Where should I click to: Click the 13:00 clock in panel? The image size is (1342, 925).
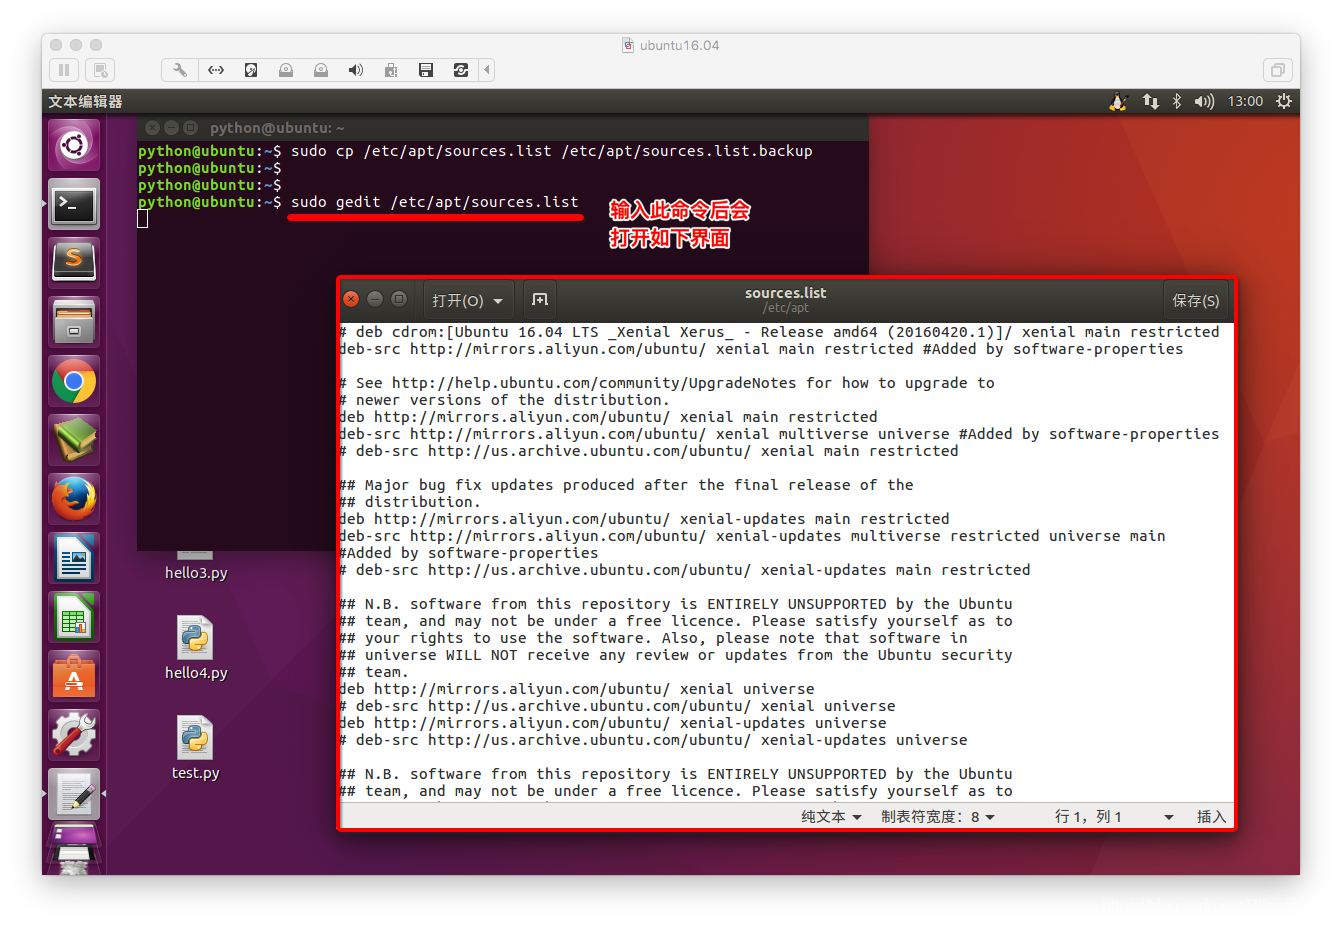pos(1245,102)
